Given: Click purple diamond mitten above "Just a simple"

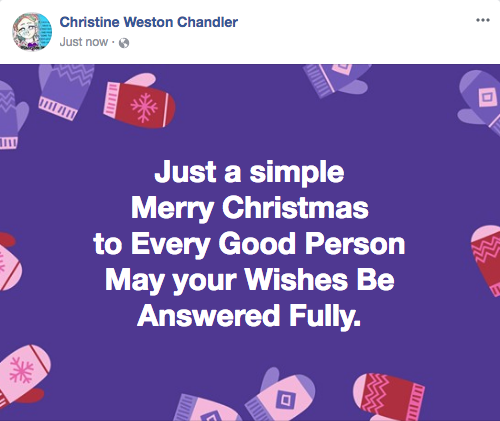Looking at the screenshot, I should click(337, 80).
